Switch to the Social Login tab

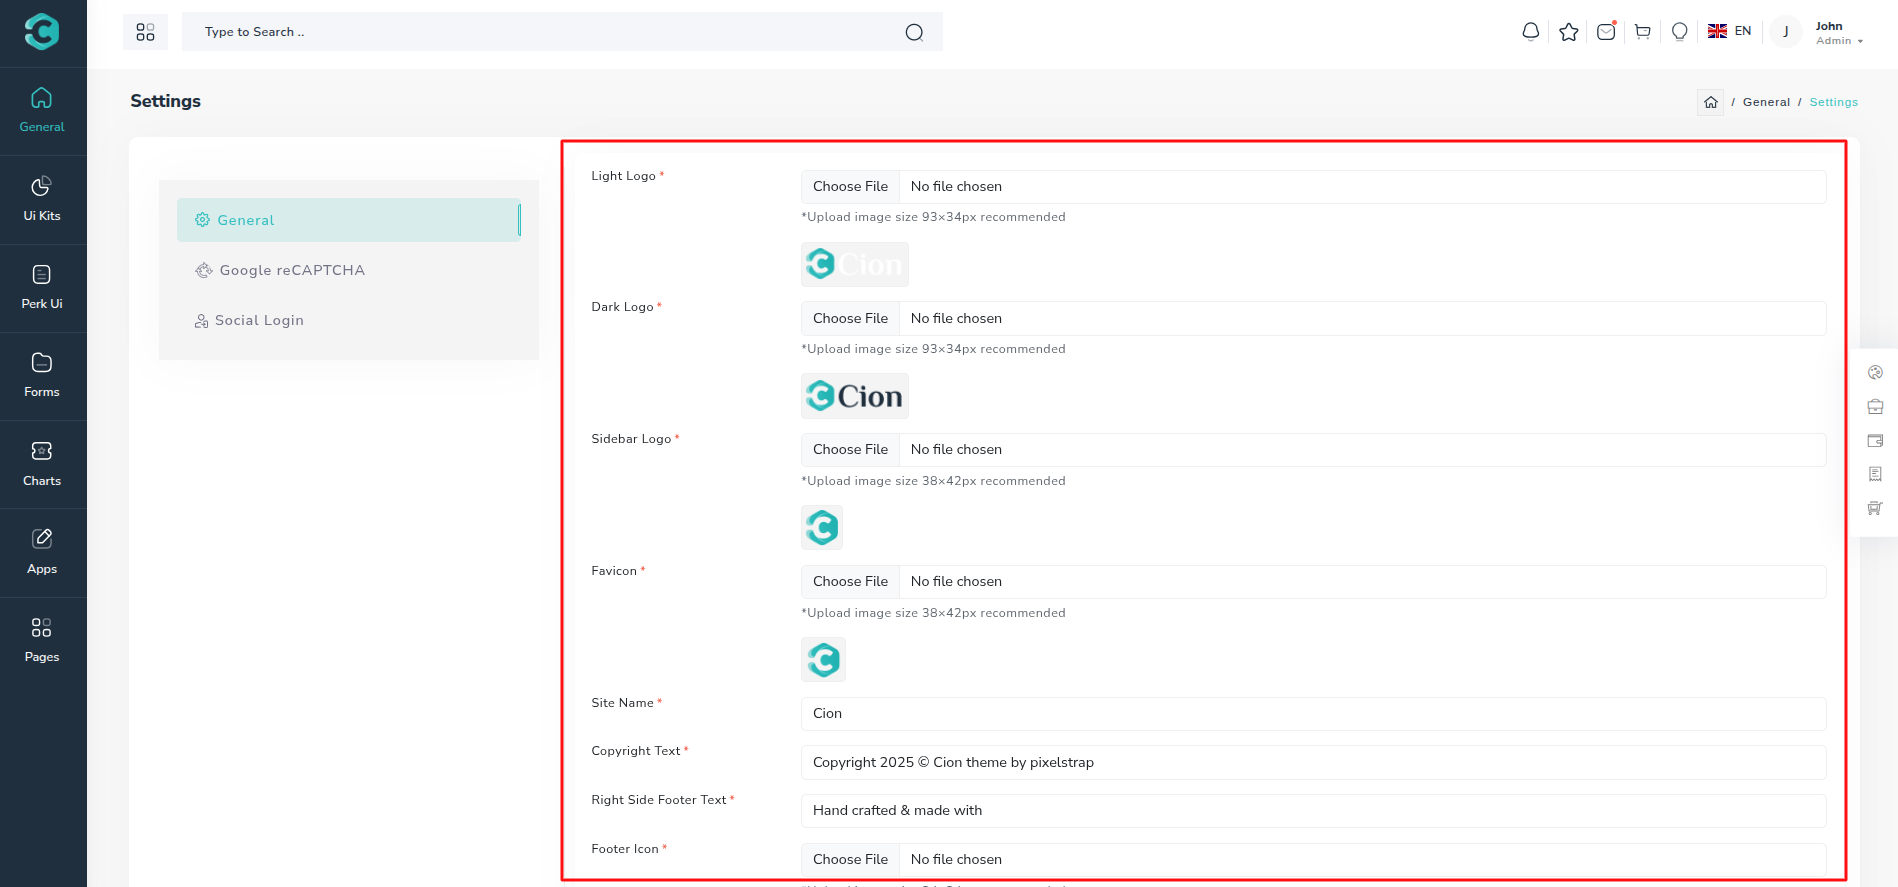259,320
